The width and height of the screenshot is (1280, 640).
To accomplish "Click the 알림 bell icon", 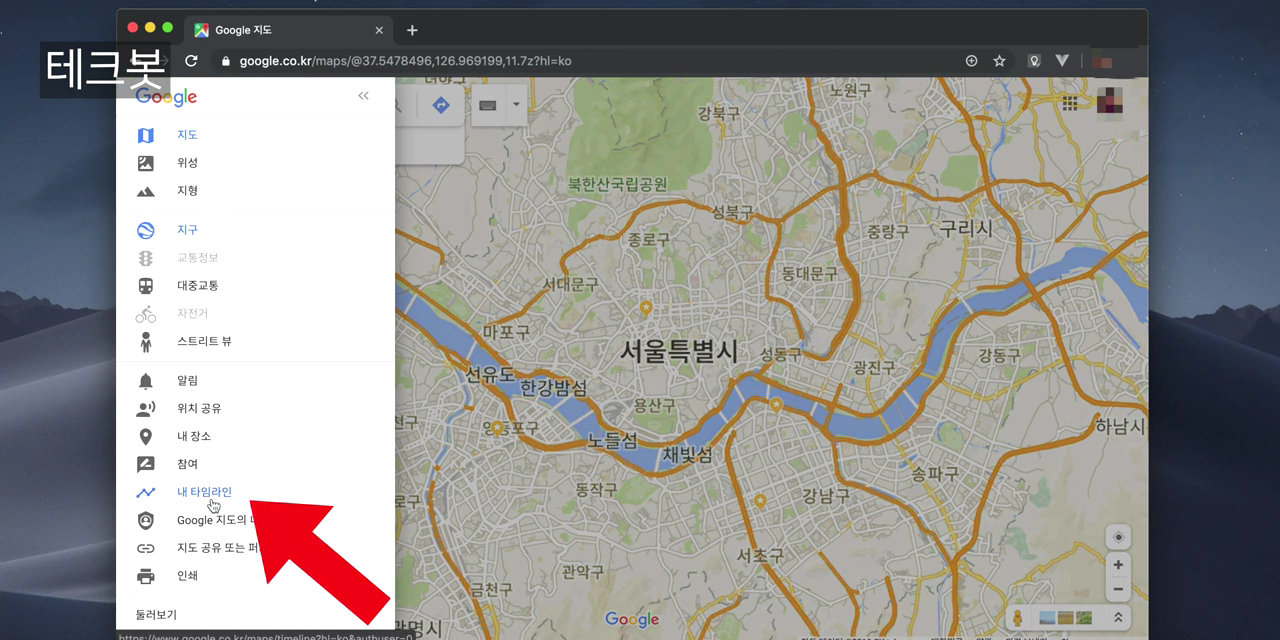I will tap(146, 381).
